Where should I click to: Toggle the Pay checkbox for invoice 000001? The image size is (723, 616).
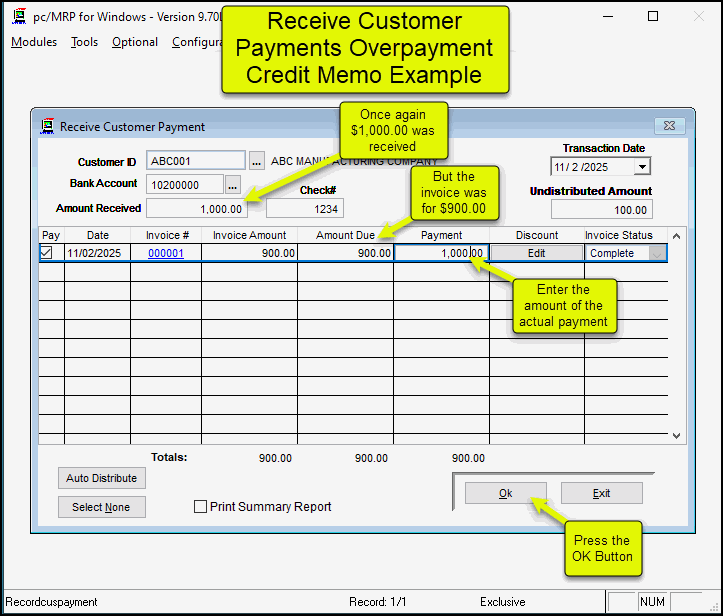[x=46, y=254]
